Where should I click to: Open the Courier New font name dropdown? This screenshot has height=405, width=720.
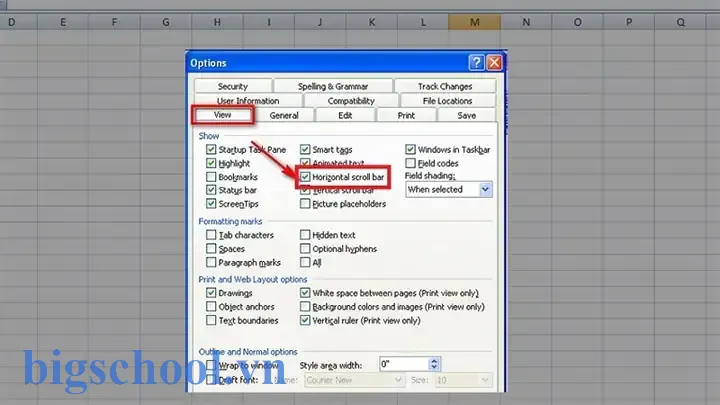398,380
